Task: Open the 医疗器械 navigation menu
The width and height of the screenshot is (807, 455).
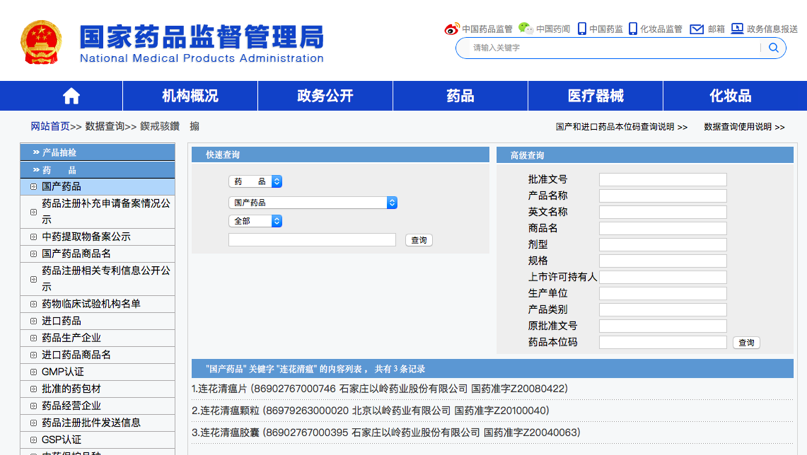Action: 595,96
